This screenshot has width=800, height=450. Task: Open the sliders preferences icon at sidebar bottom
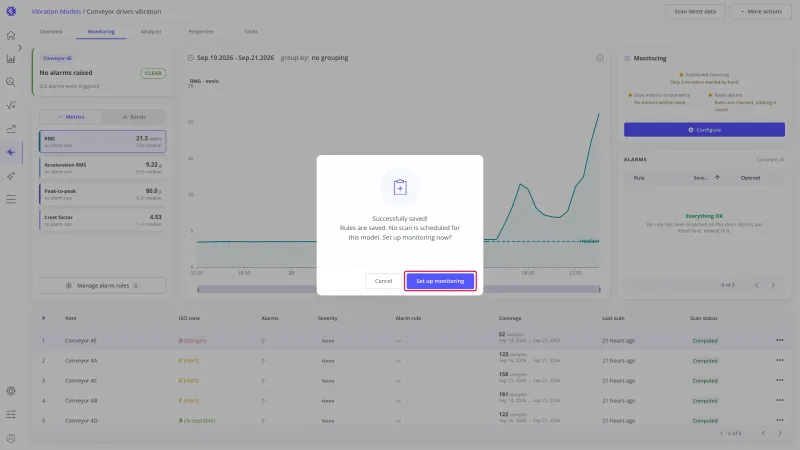click(x=11, y=414)
